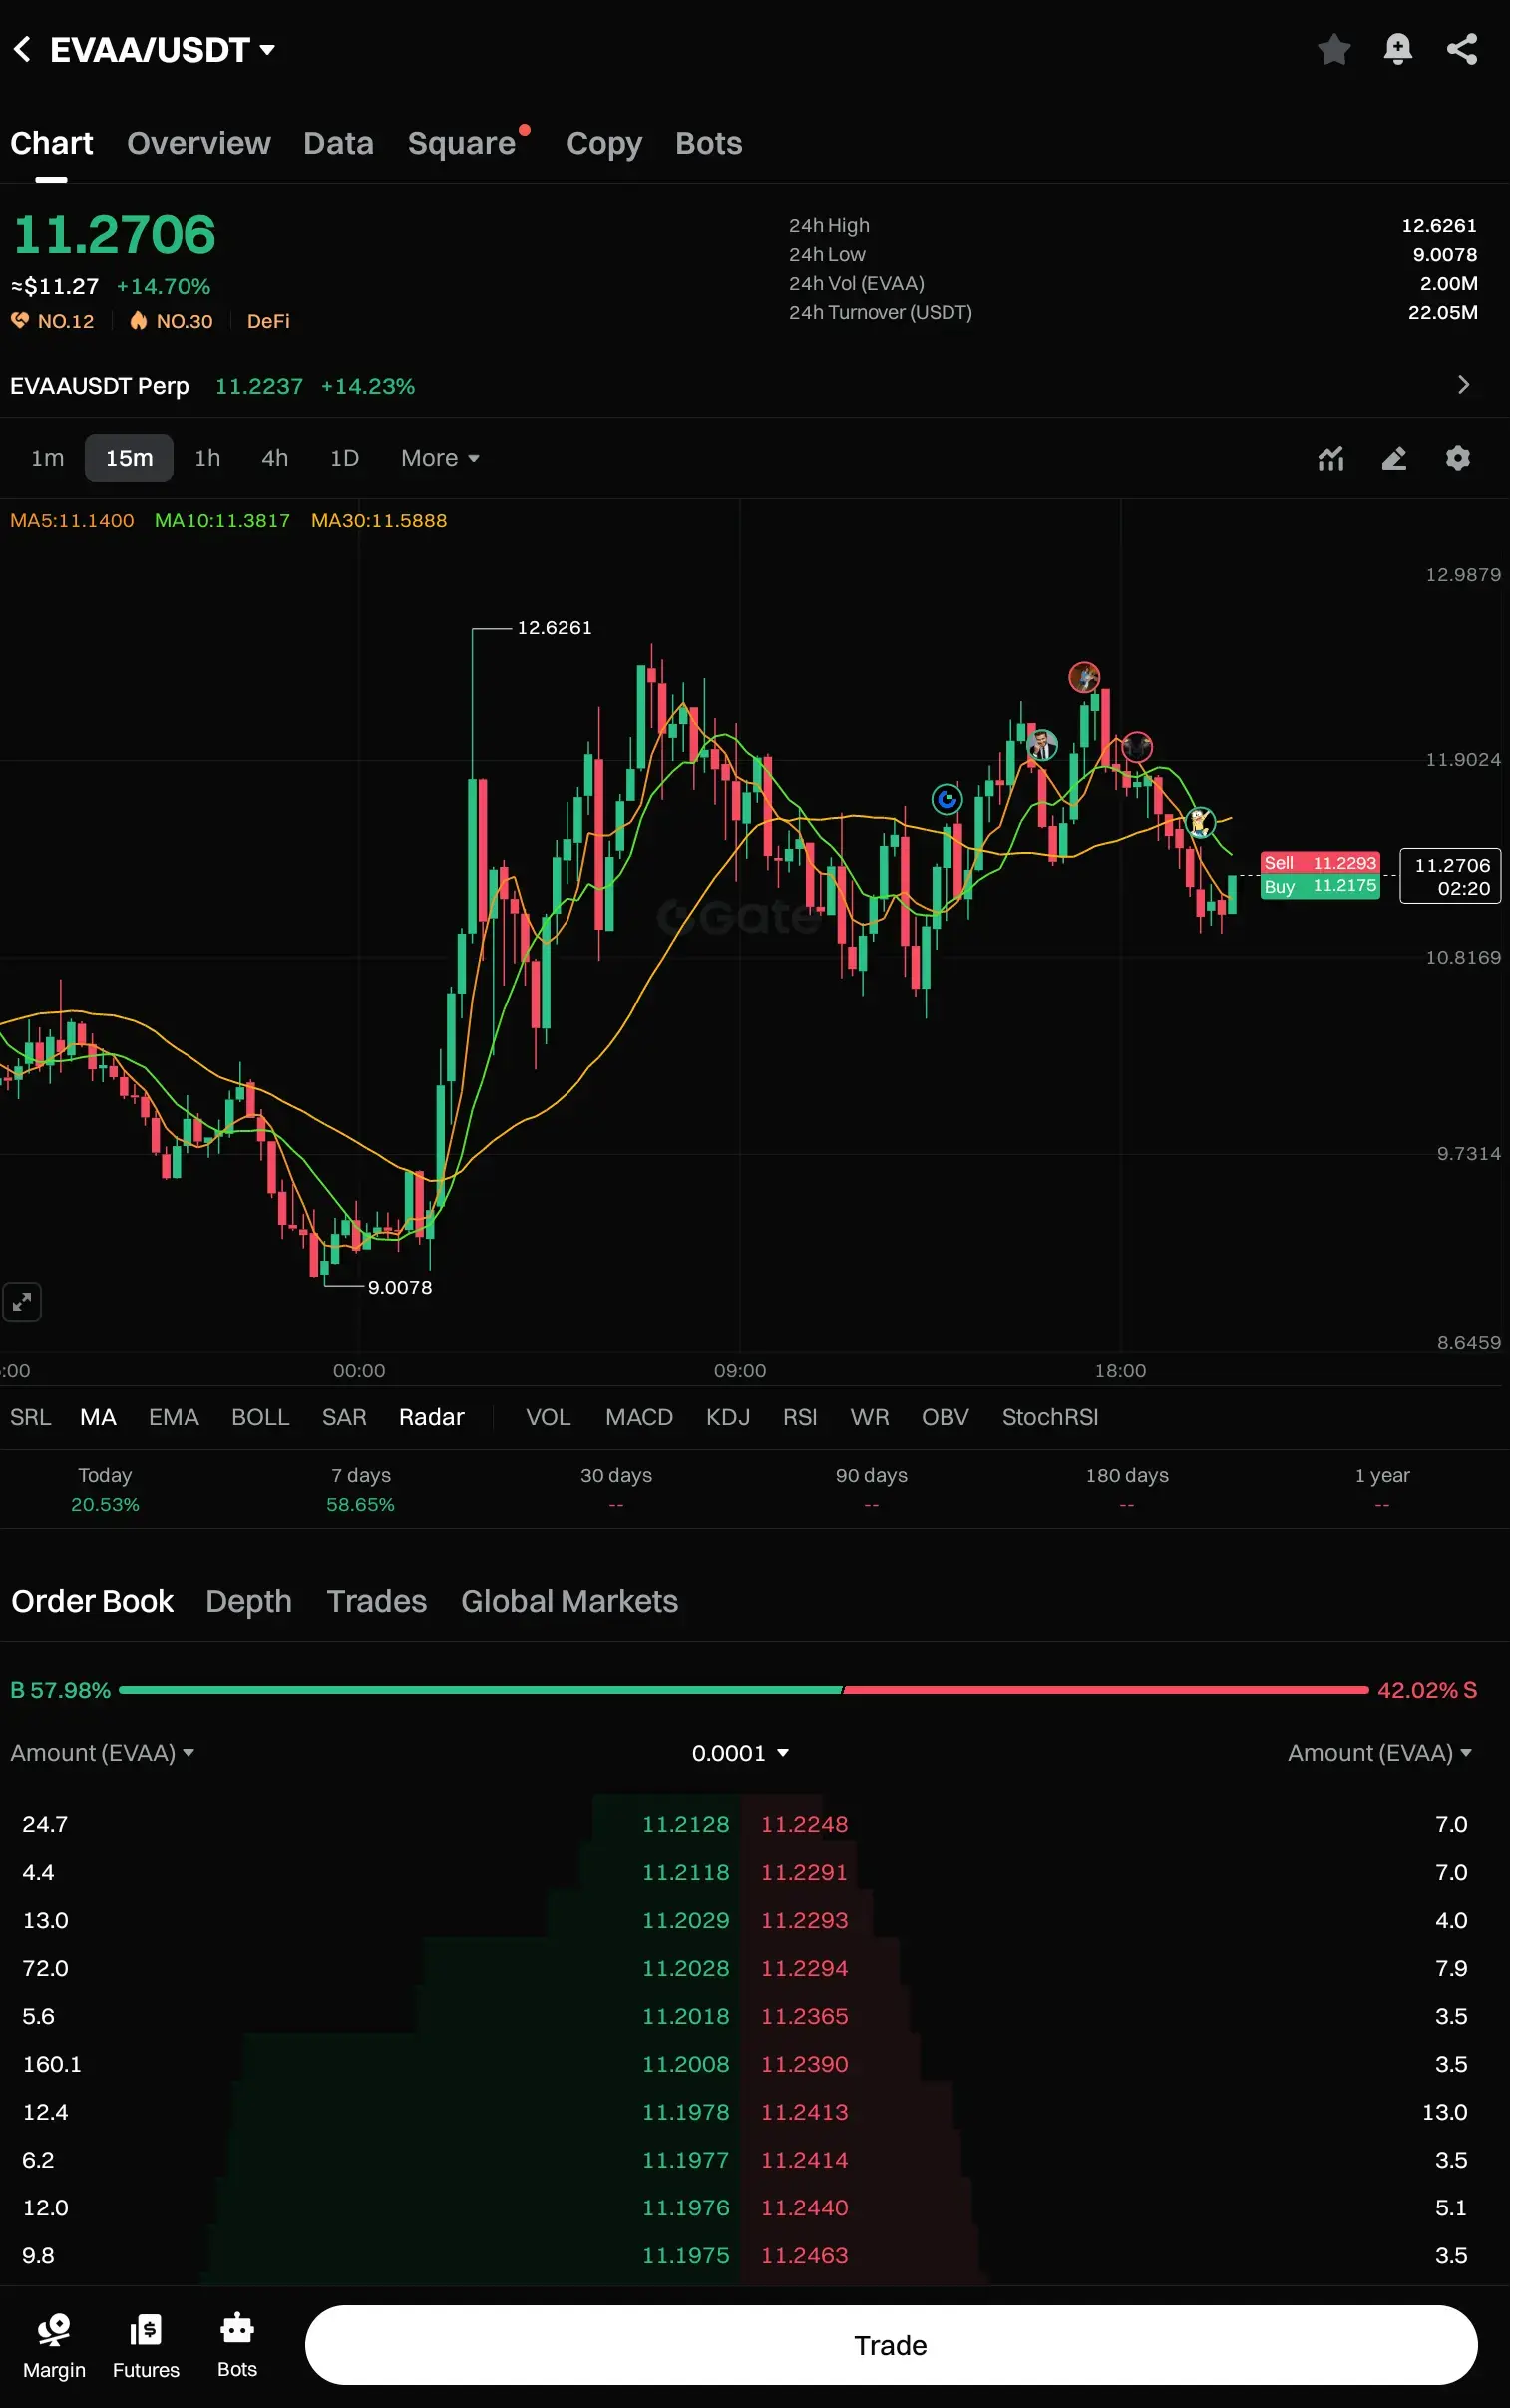Open the Global Markets tab
Viewport: 1513px width, 2408px height.
coord(570,1601)
